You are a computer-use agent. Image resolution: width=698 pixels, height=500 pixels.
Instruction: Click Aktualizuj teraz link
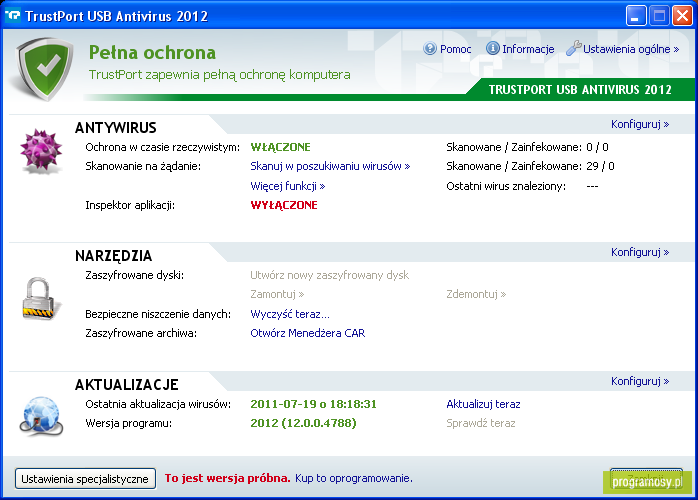483,404
